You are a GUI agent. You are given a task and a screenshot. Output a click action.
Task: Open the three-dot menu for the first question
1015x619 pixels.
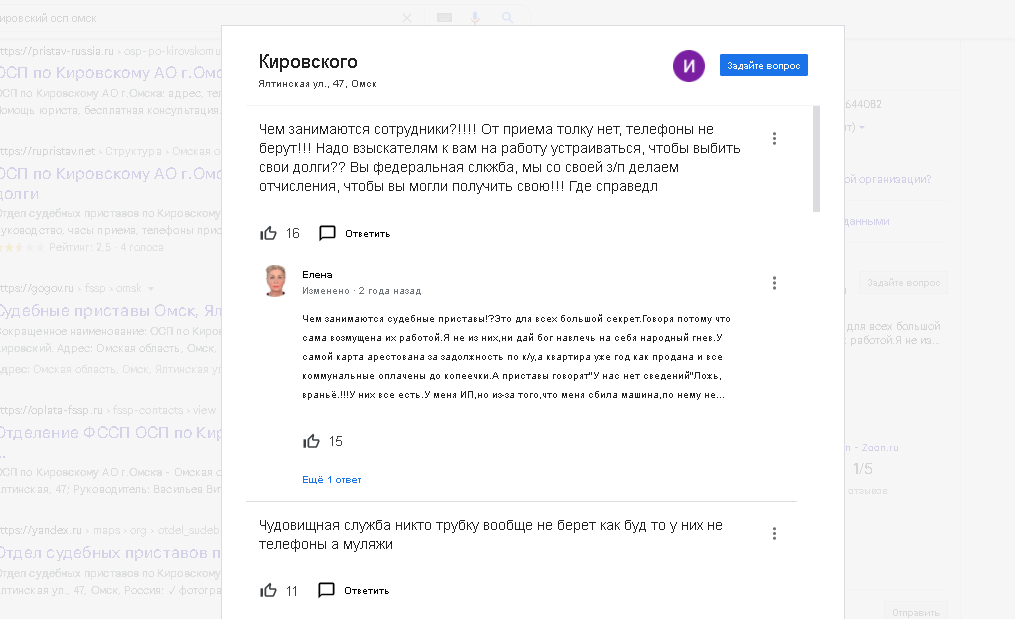click(x=774, y=139)
